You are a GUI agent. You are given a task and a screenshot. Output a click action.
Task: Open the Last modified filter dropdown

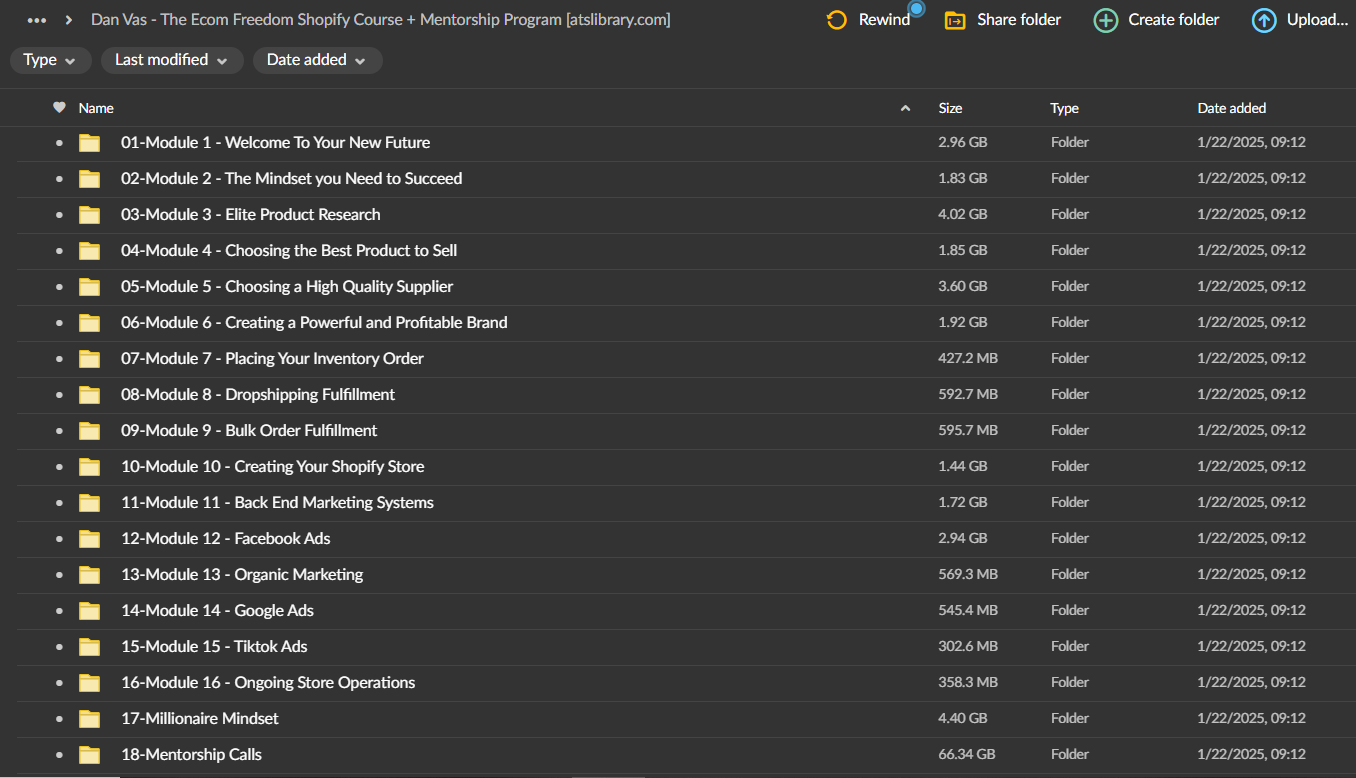171,60
